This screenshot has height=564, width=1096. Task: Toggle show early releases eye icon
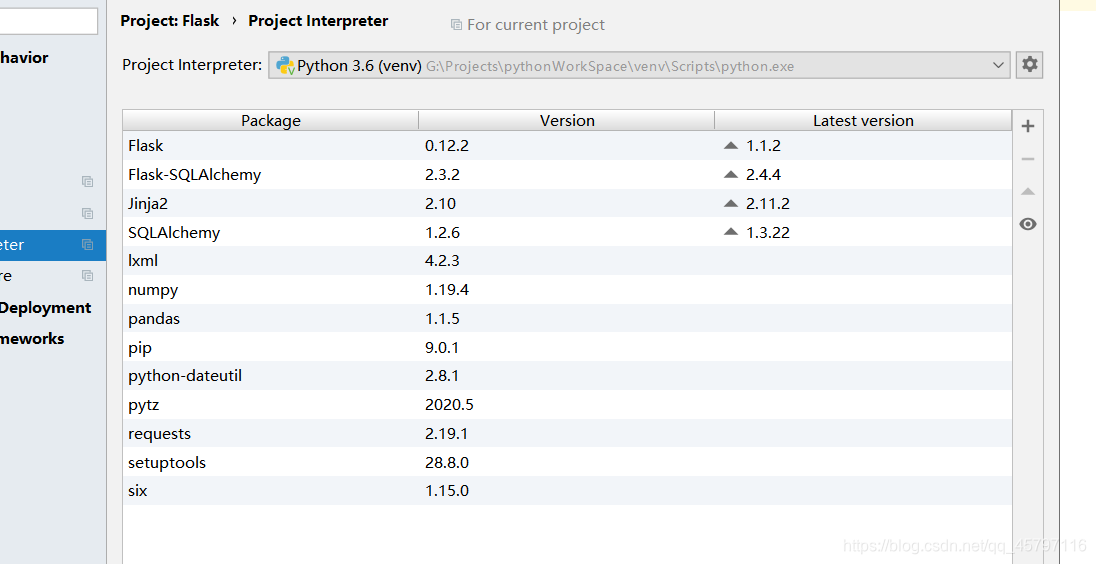pos(1028,224)
